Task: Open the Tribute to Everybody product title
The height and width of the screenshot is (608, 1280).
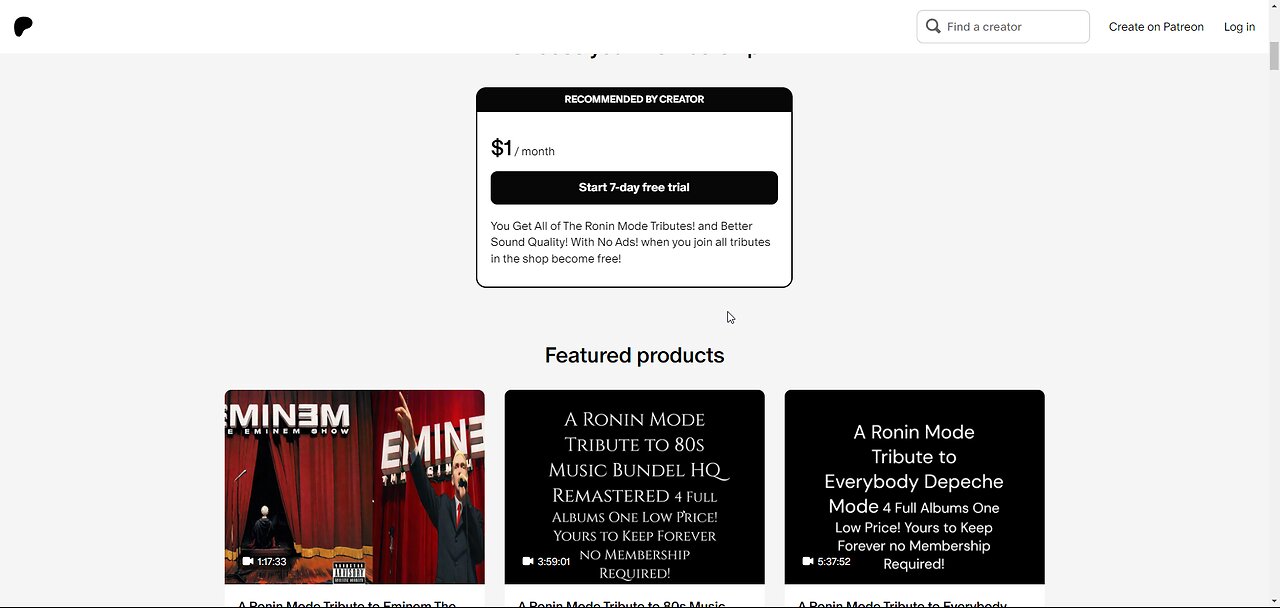Action: click(902, 603)
